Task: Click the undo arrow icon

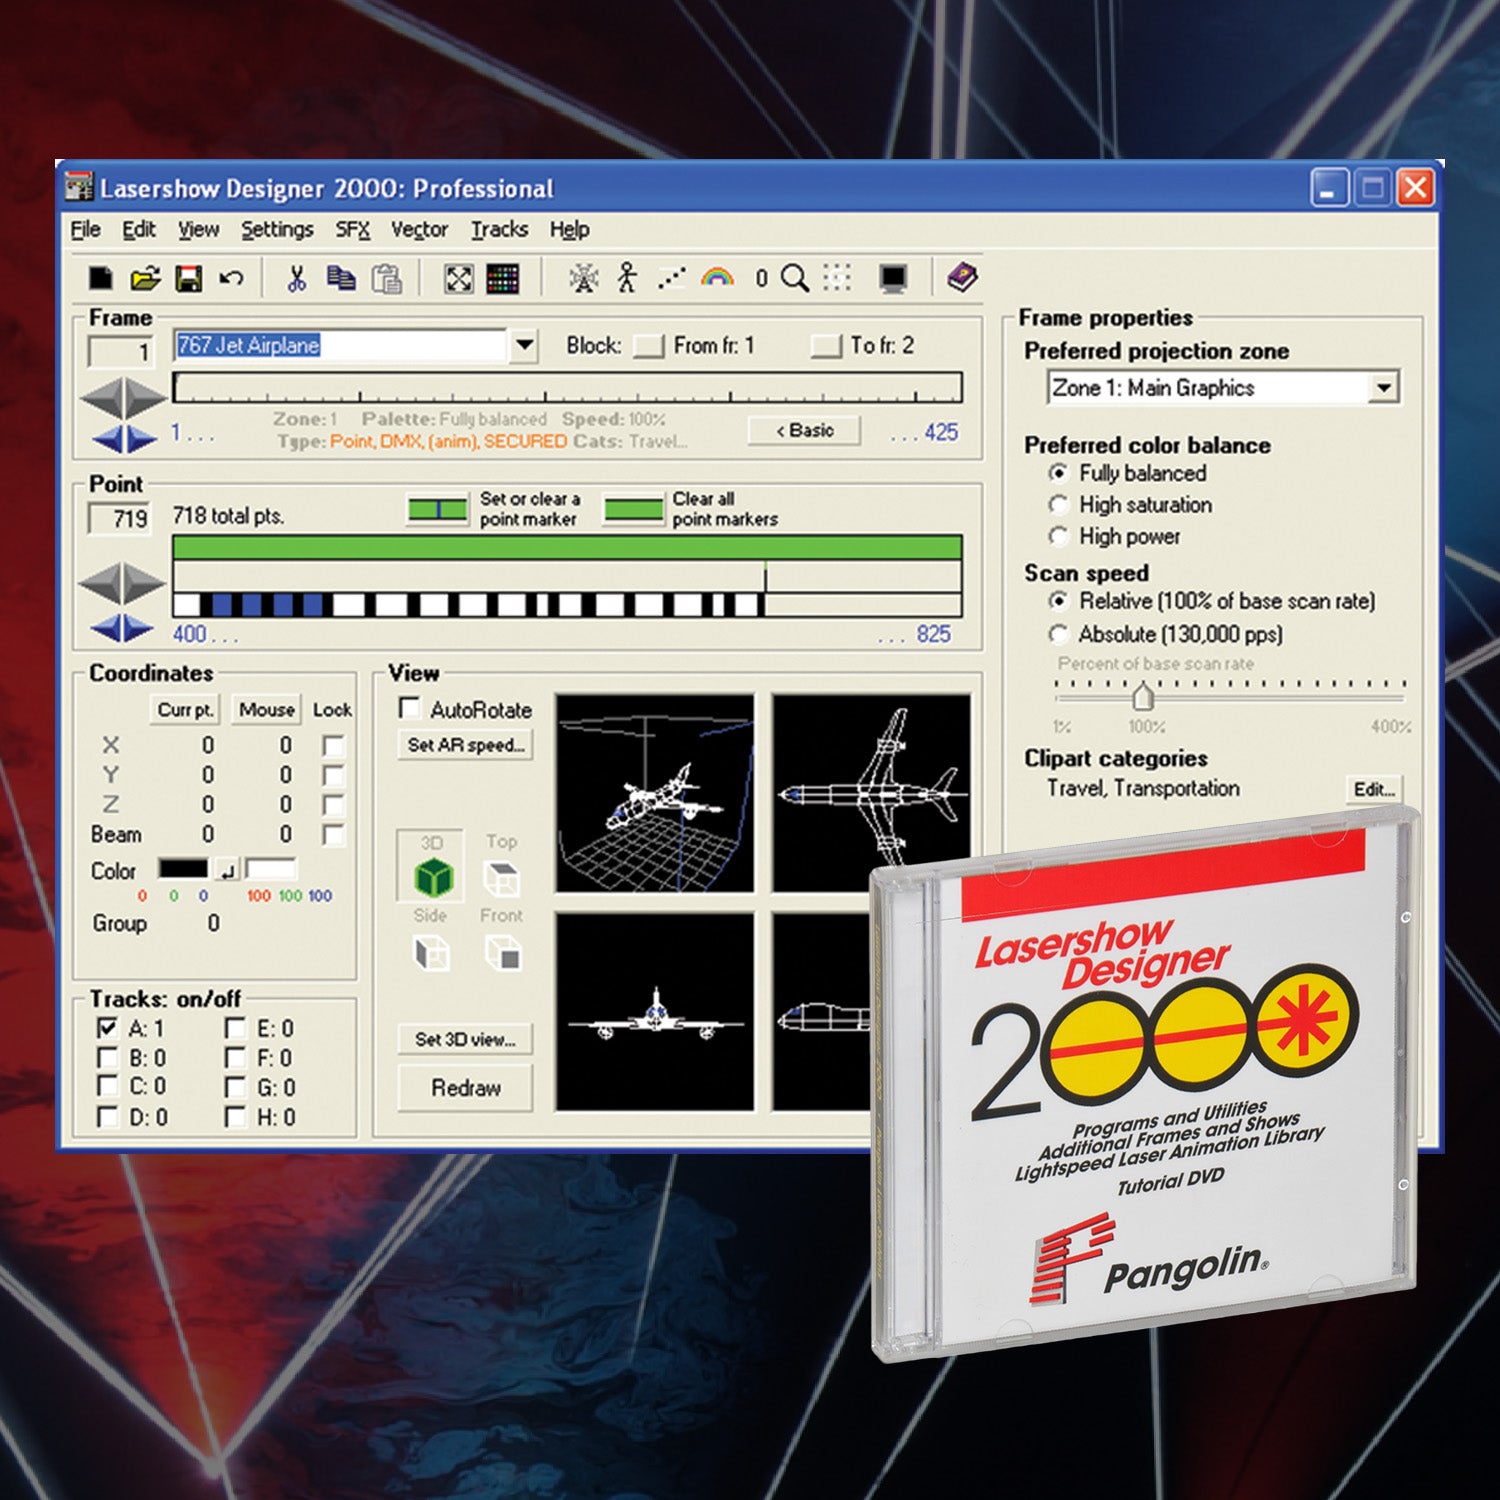Action: 231,279
